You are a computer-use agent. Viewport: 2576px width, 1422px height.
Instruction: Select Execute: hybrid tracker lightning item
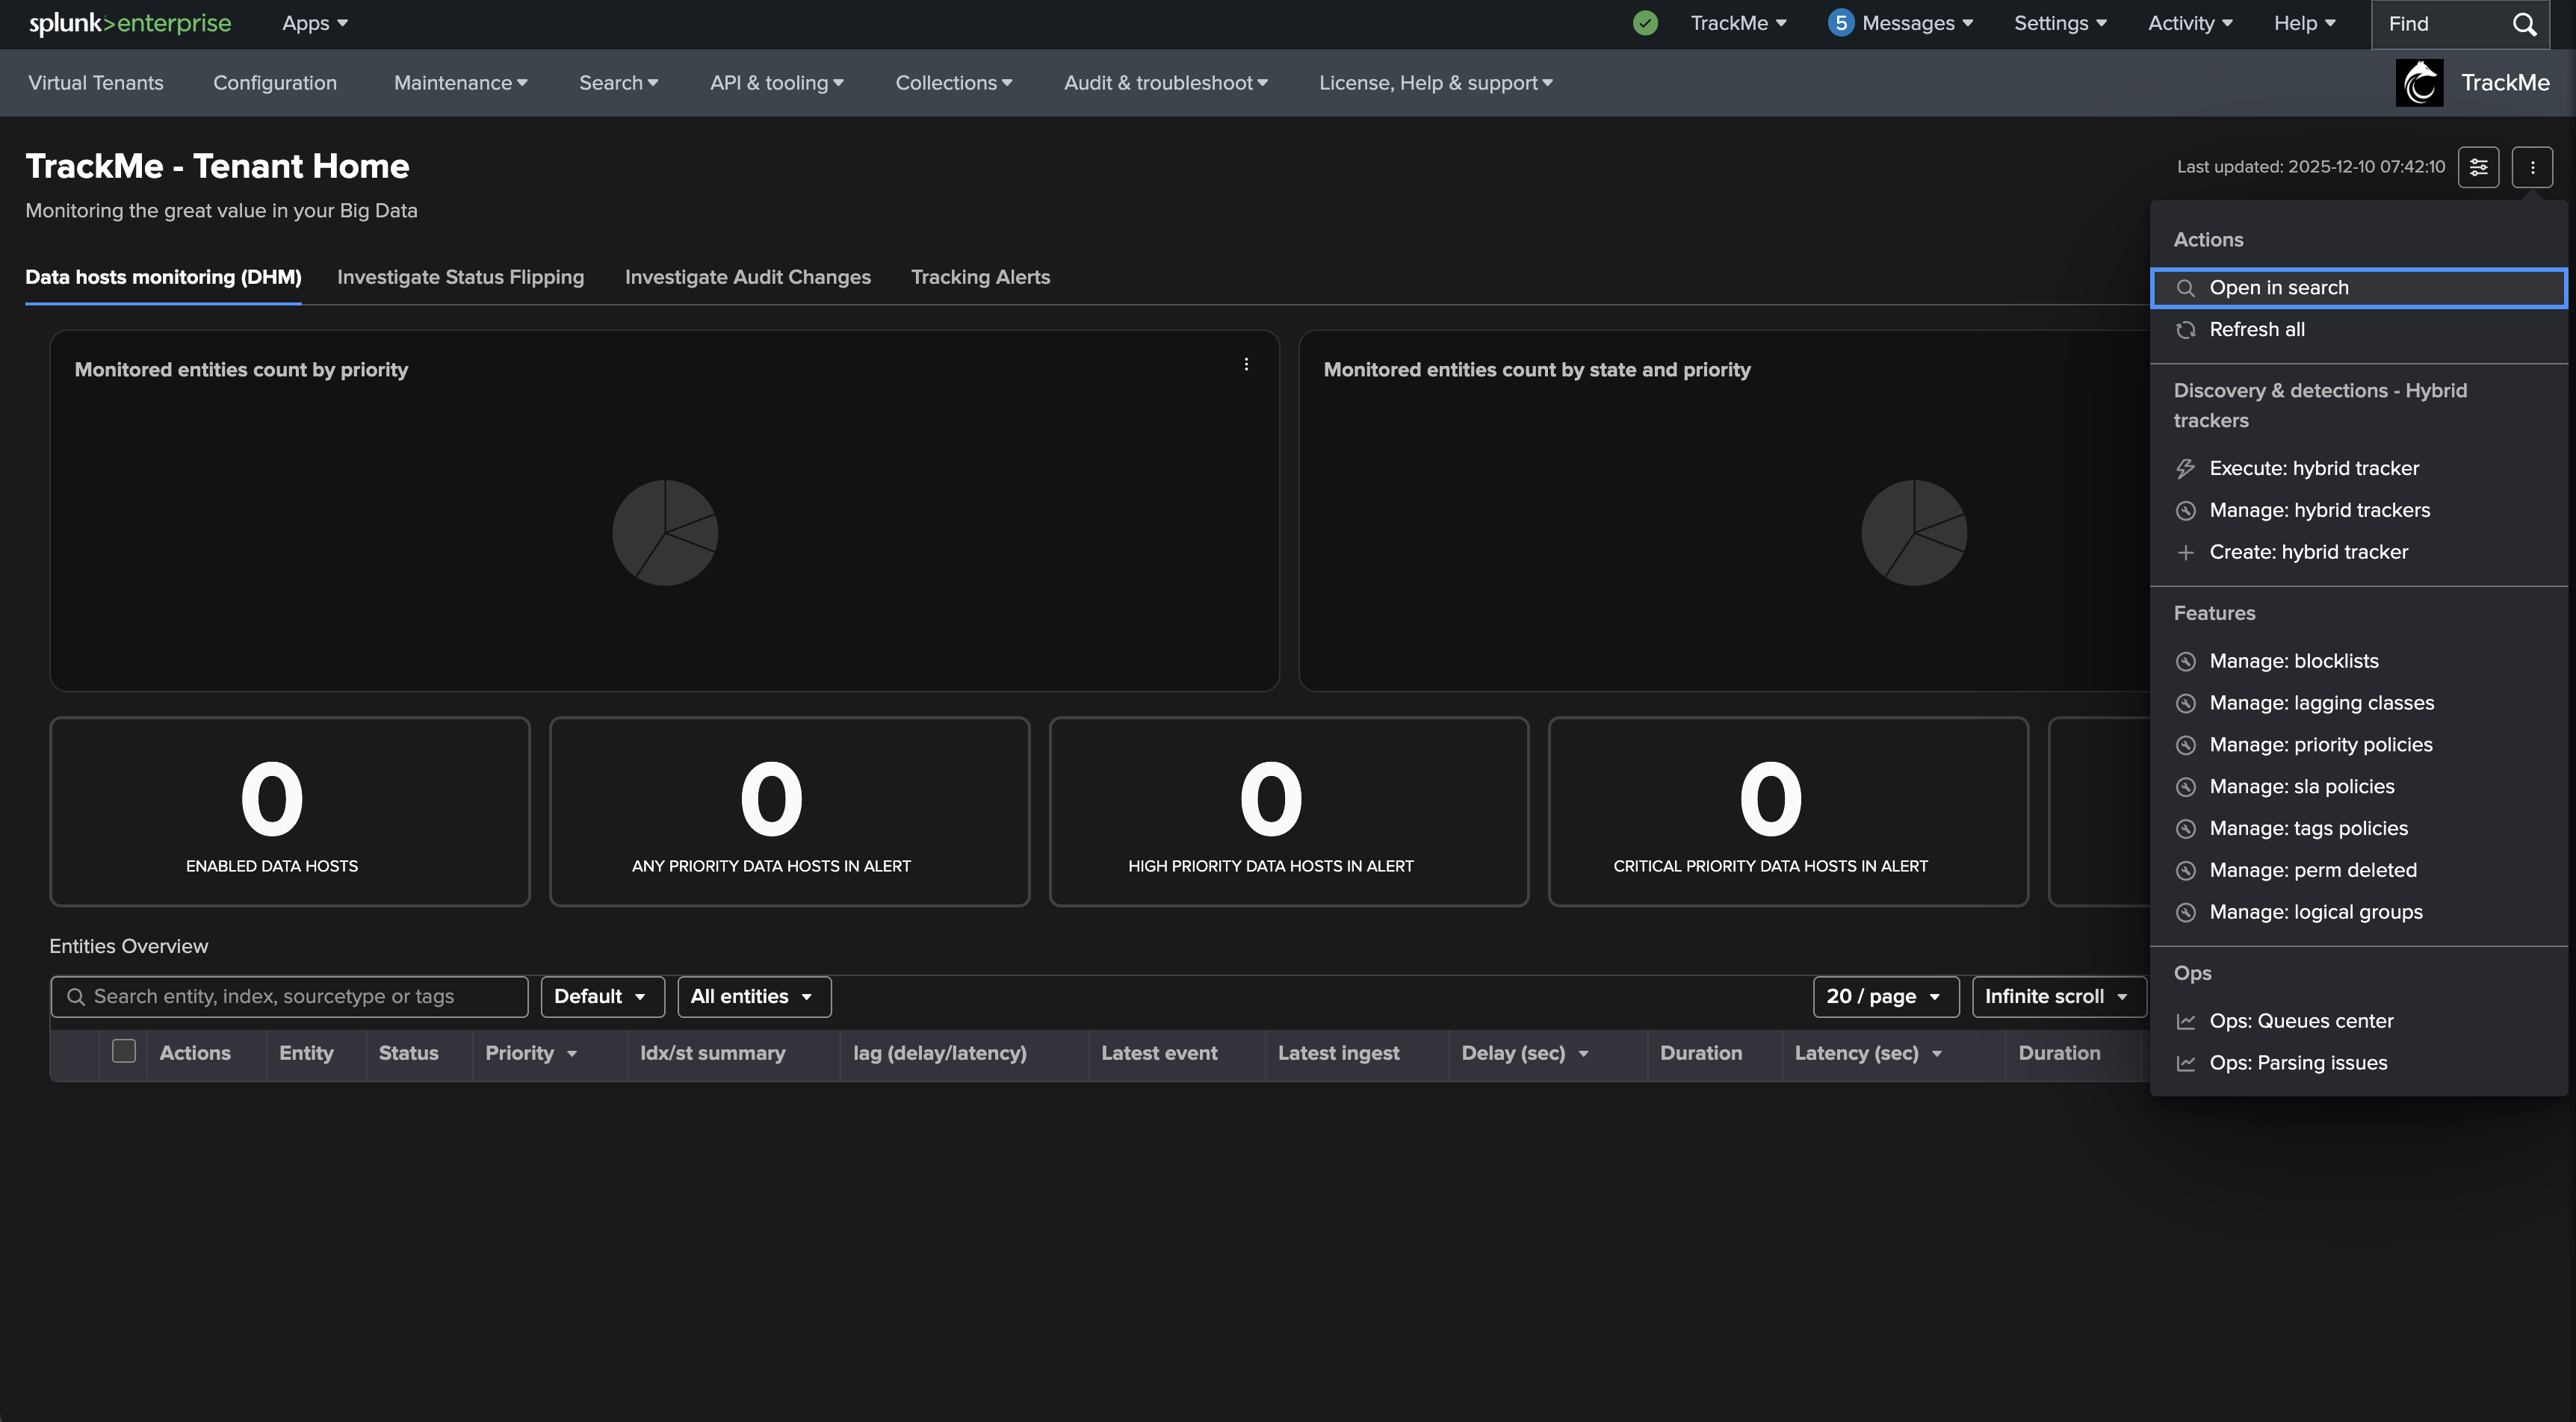2313,469
